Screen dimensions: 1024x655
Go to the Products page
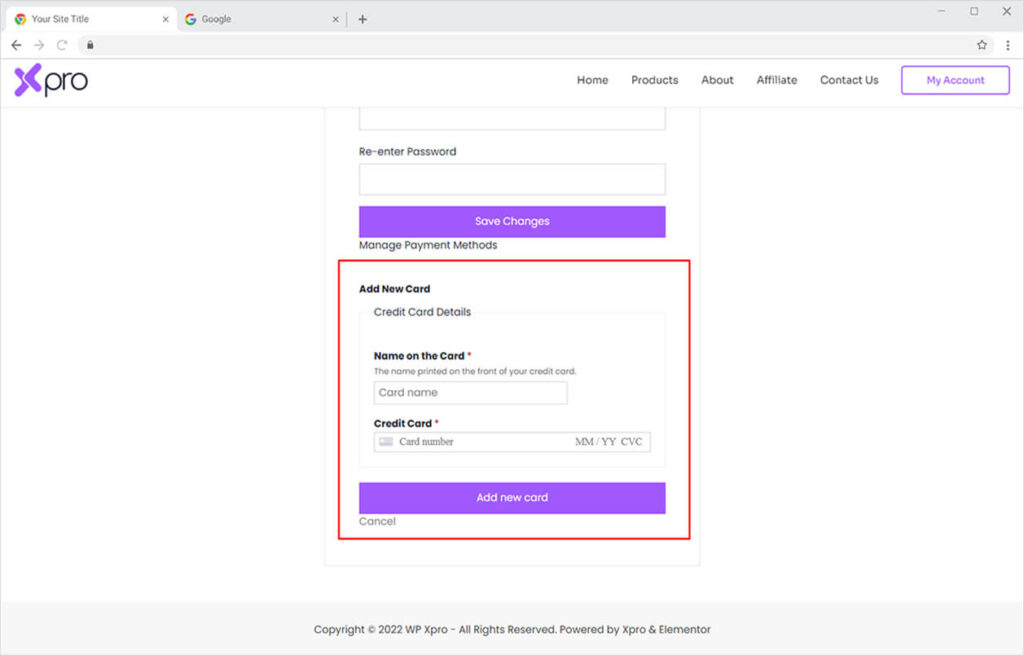tap(654, 80)
